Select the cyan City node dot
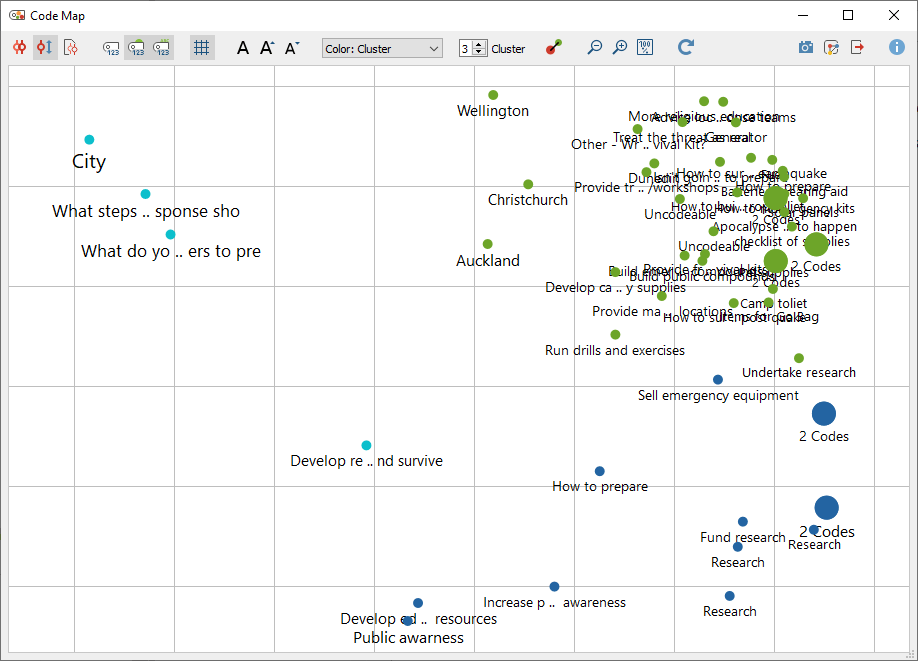 coord(89,139)
